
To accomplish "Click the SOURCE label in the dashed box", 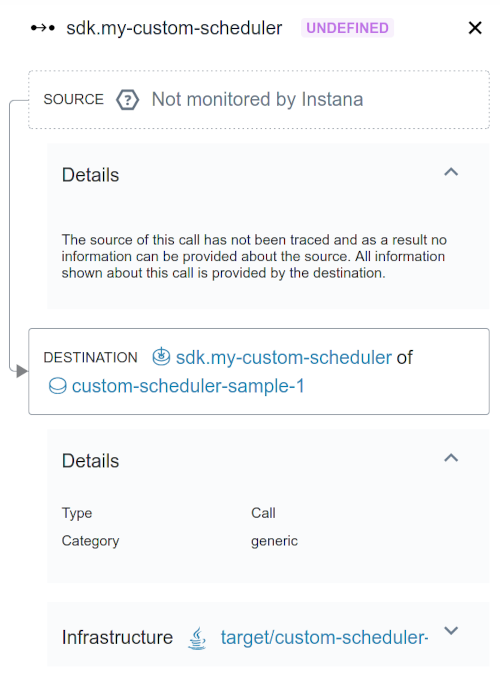I will click(x=73, y=99).
